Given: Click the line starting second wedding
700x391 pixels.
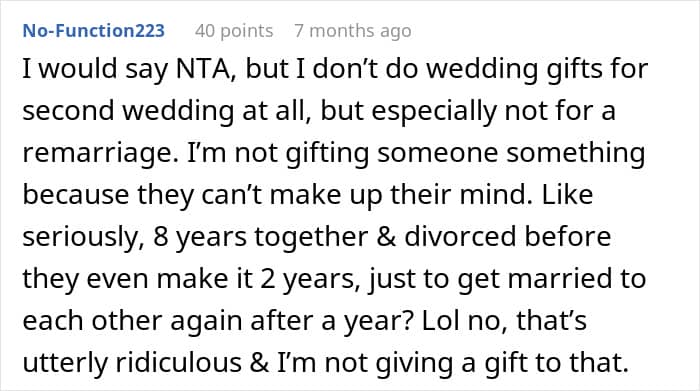Looking at the screenshot, I should [x=319, y=112].
